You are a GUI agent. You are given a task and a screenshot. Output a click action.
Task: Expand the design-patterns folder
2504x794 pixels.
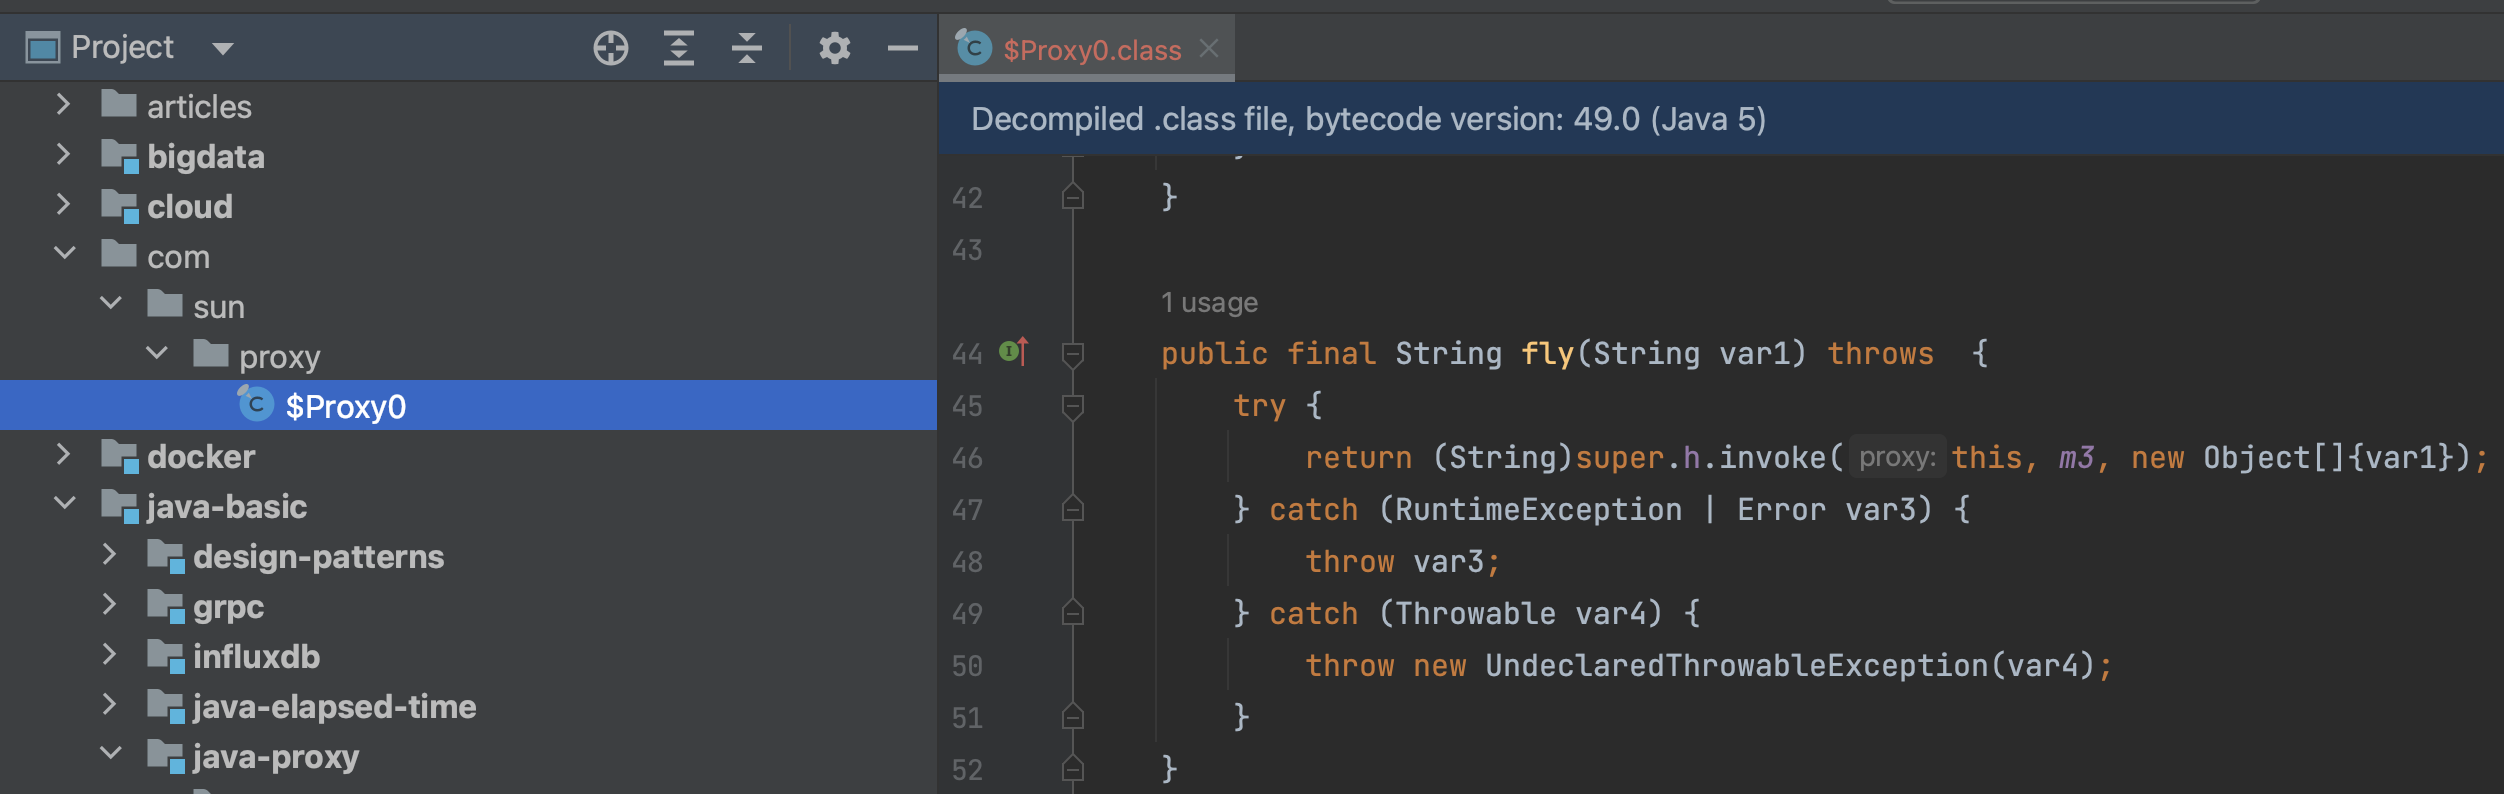[110, 555]
